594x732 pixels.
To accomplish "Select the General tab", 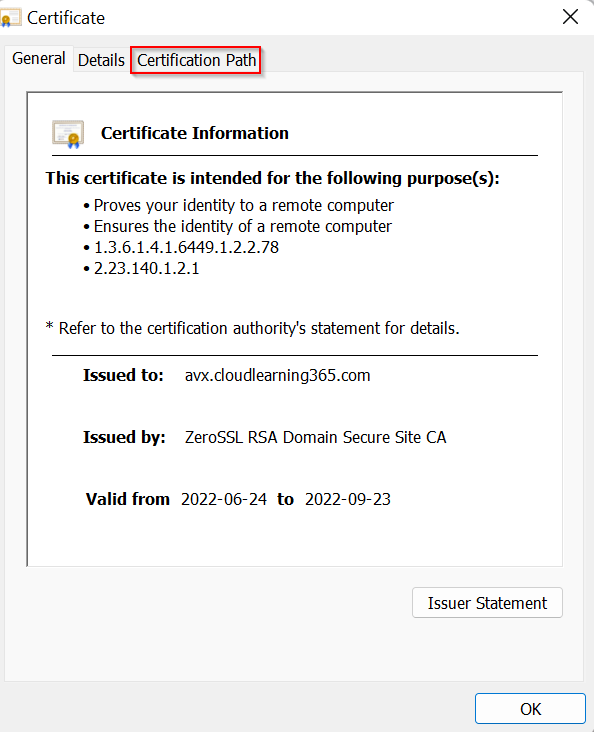I will (x=39, y=59).
